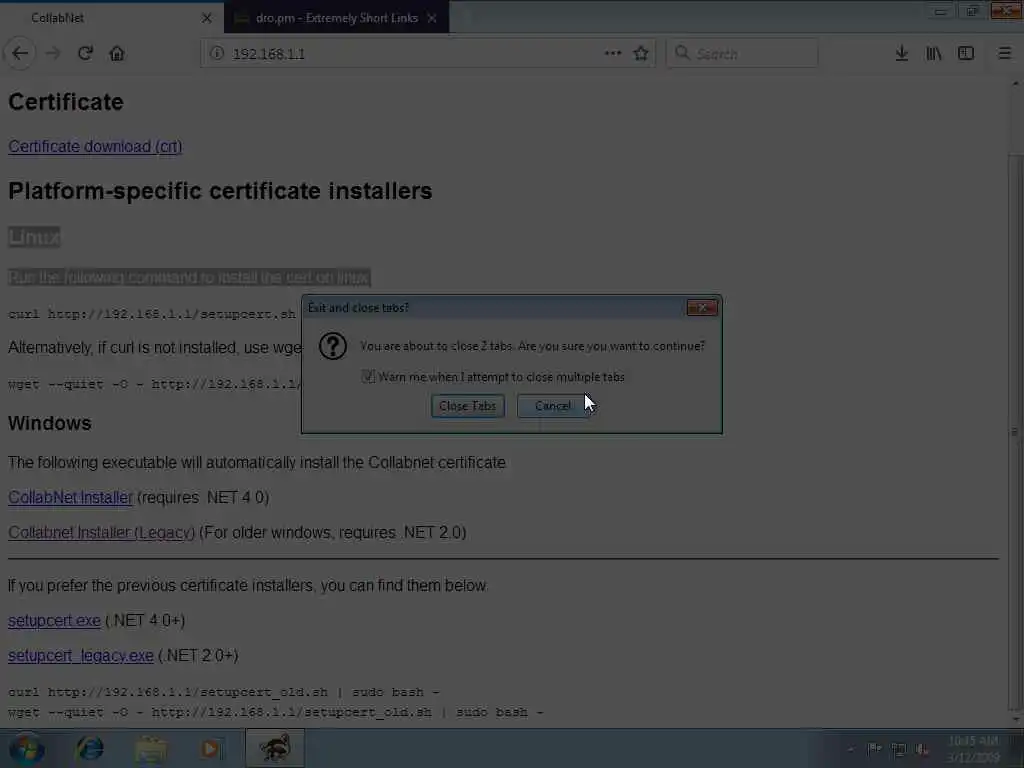Click the Action Center flag tray icon
Viewport: 1024px width, 768px height.
874,749
